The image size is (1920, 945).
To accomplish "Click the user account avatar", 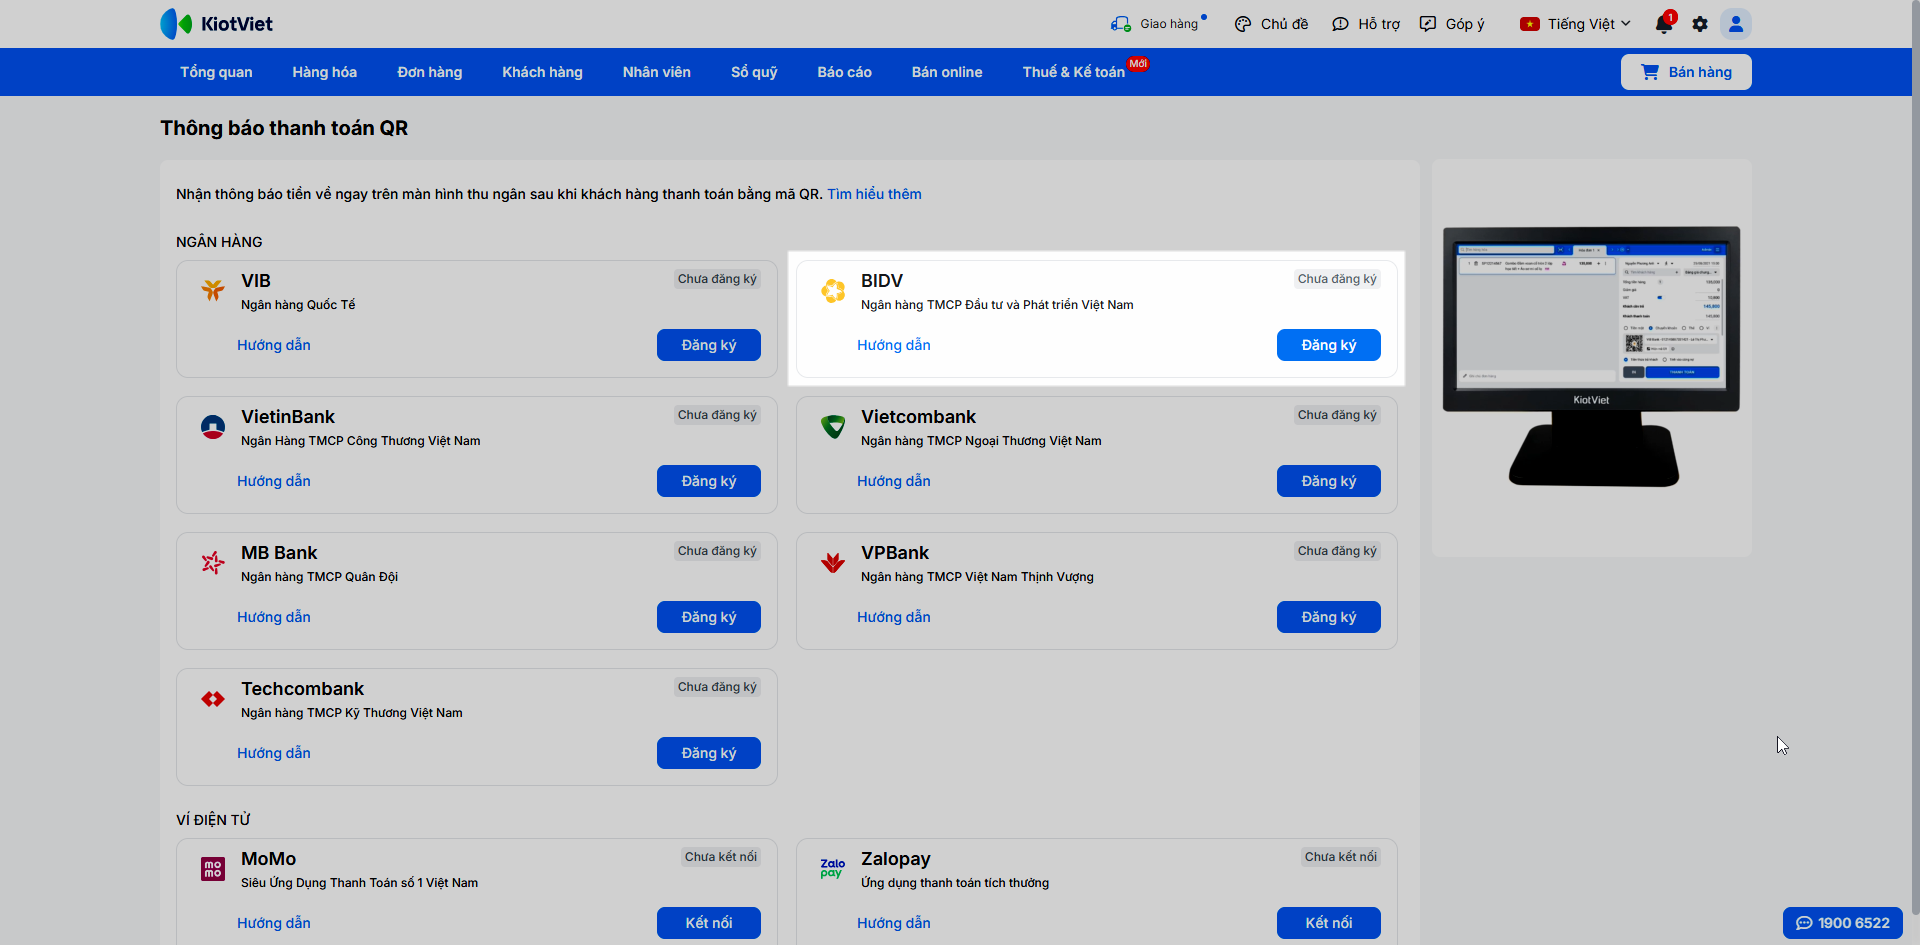I will 1736,24.
